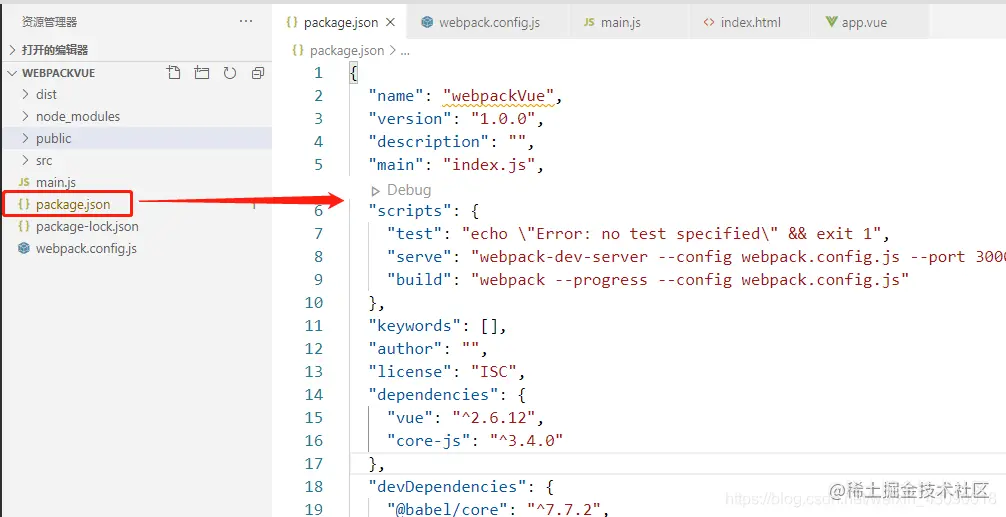Open the explorer more actions ellipsis
1006x517 pixels.
pos(246,21)
